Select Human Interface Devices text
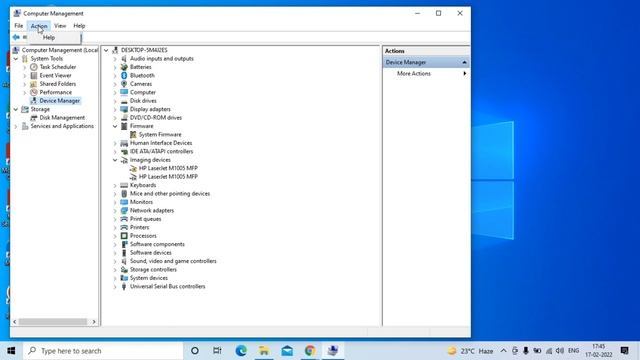The image size is (640, 360). pos(161,143)
